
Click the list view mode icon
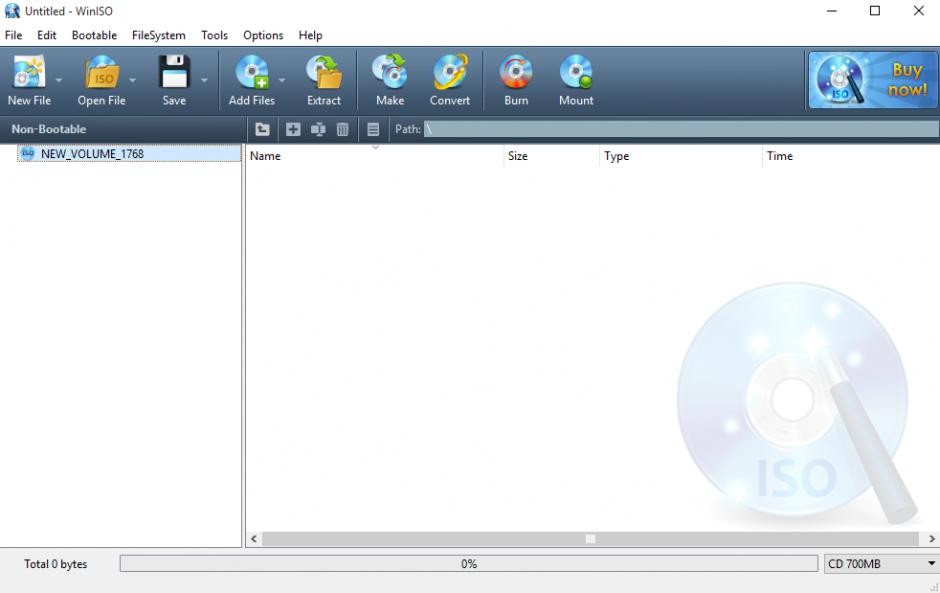pyautogui.click(x=373, y=129)
